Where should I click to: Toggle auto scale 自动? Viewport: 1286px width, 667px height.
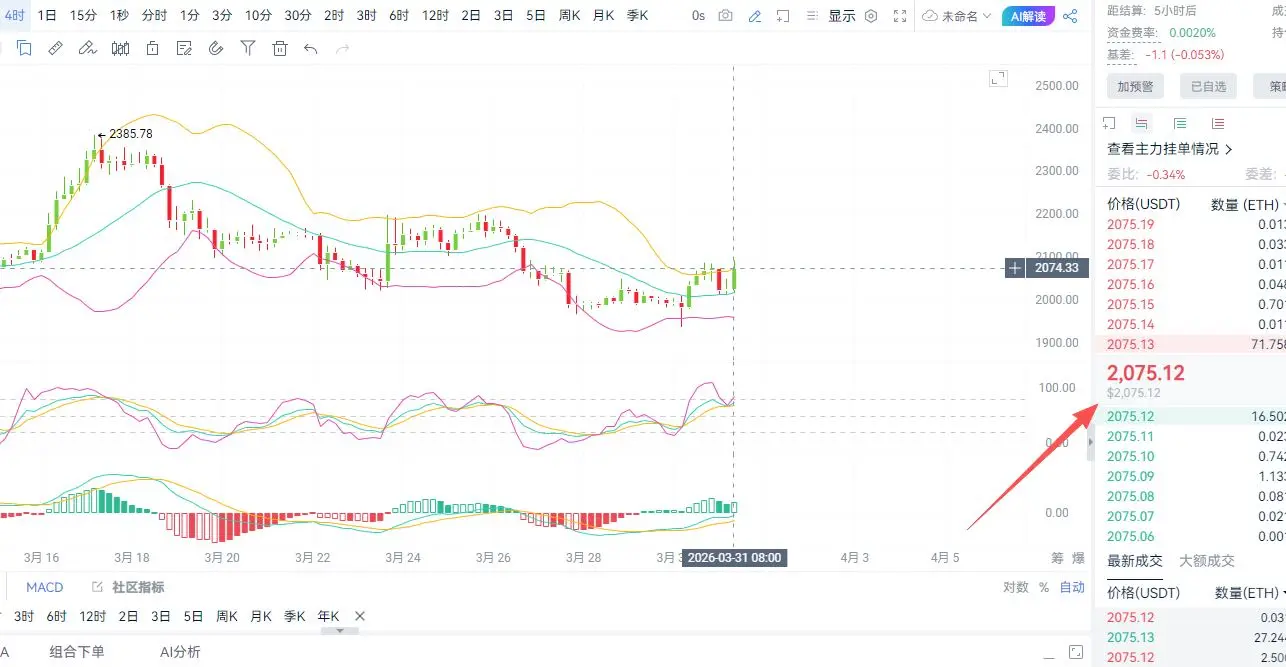pos(1072,587)
